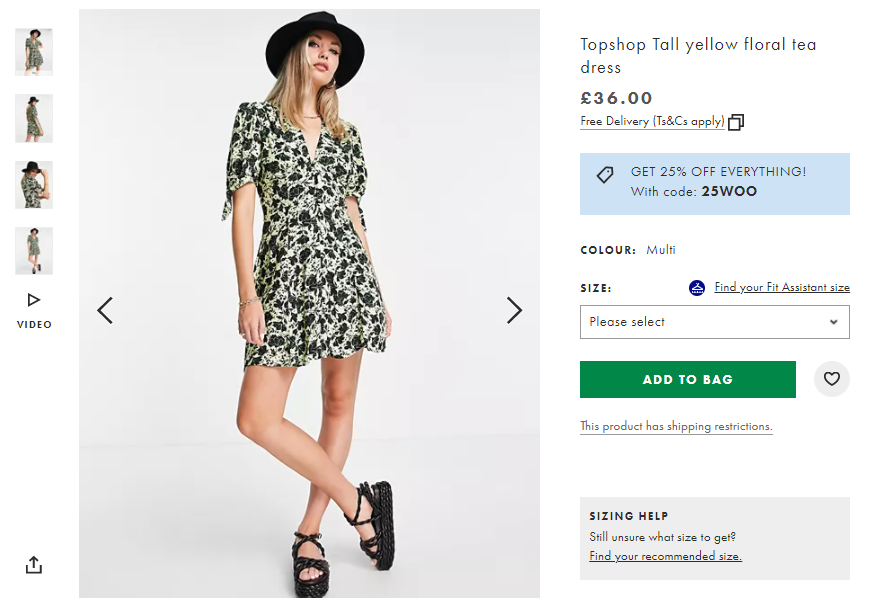Viewport: 886px width, 607px height.
Task: Click the promo tag icon
Action: (604, 175)
